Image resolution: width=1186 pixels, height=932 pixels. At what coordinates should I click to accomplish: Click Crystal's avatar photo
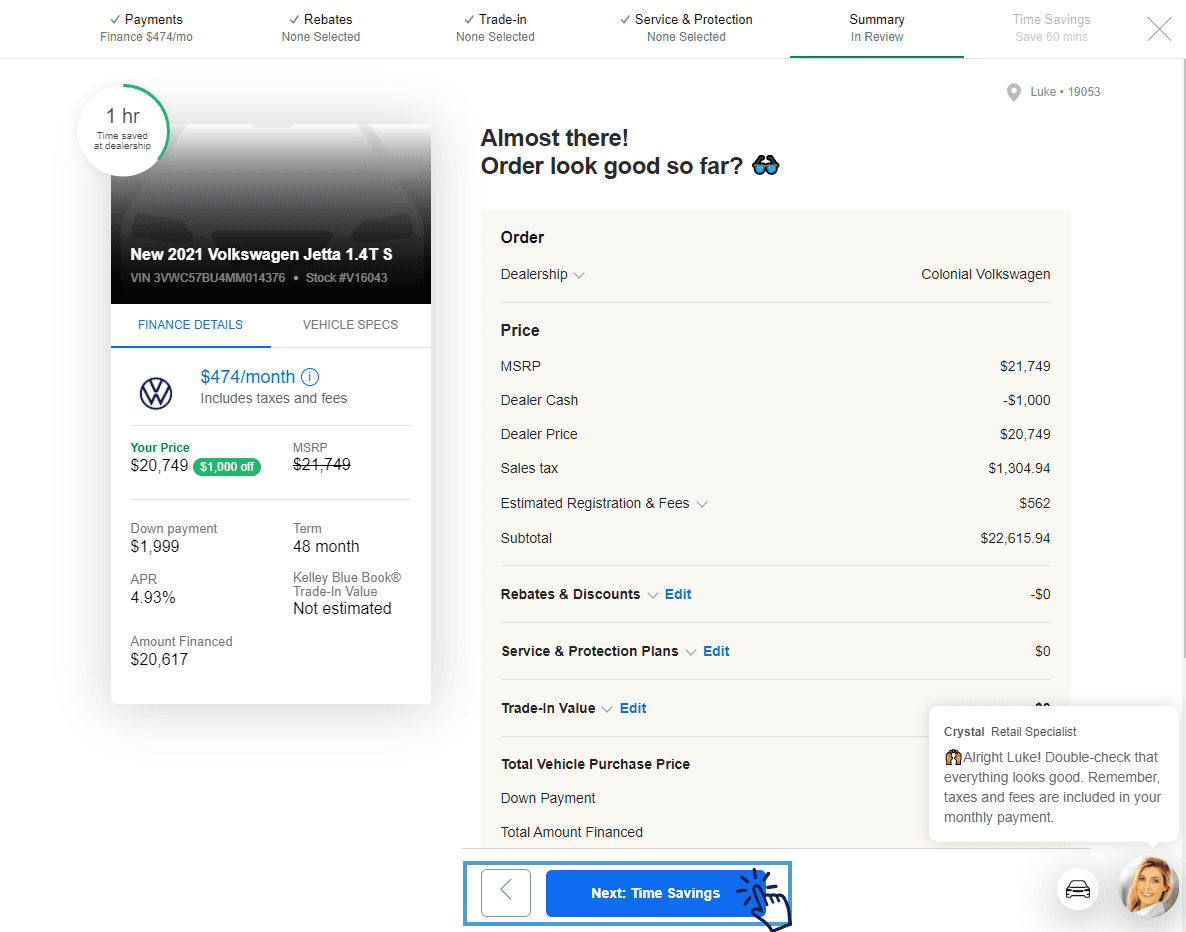pos(1149,887)
